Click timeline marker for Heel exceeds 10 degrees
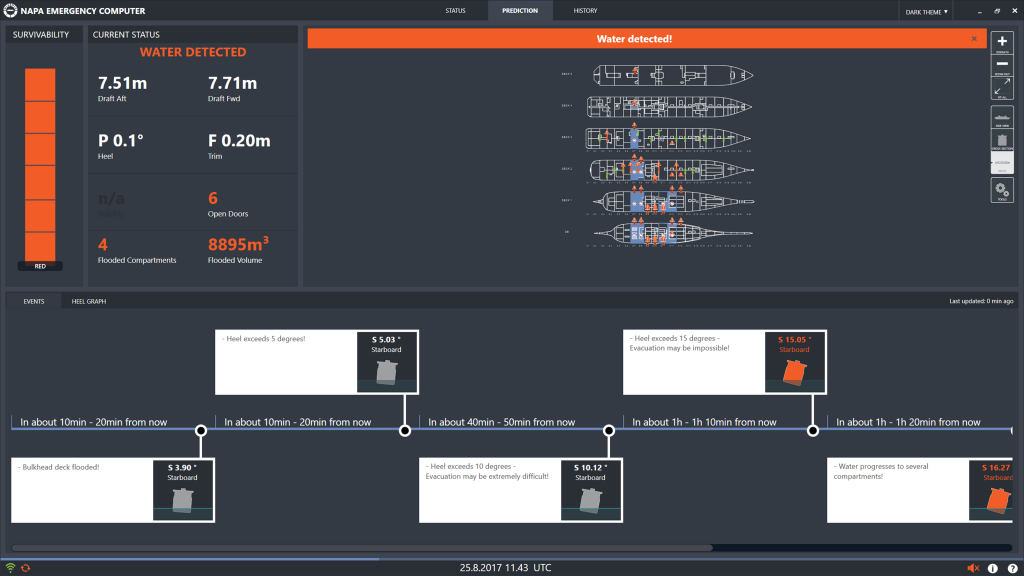Viewport: 1024px width, 576px height. click(x=609, y=430)
